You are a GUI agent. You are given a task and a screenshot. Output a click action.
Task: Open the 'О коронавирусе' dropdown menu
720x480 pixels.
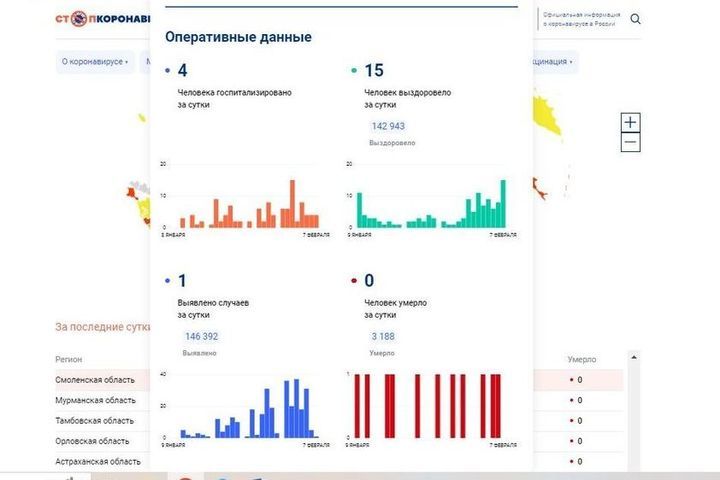click(x=95, y=62)
